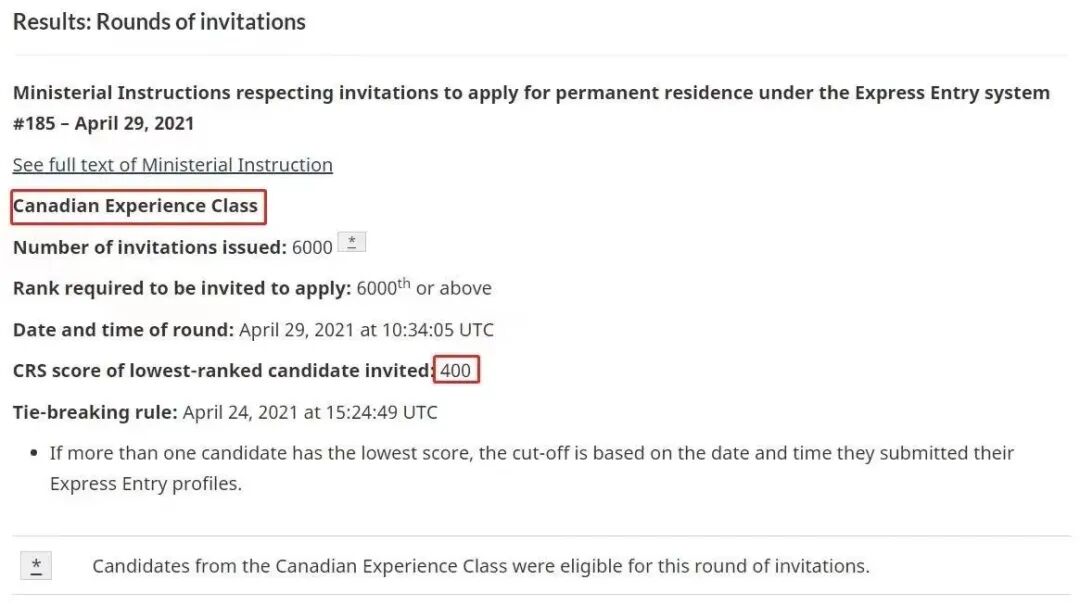Click the Tie-breaking rule label
Image resolution: width=1080 pixels, height=605 pixels.
[95, 412]
